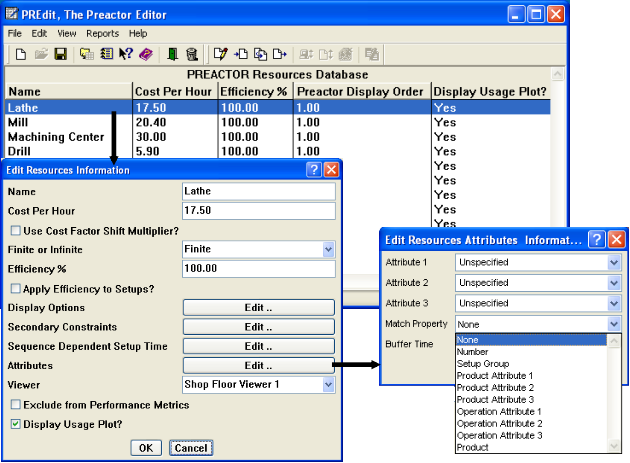The image size is (630, 463).
Task: Expand the Attribute 1 dropdown
Action: (x=614, y=262)
